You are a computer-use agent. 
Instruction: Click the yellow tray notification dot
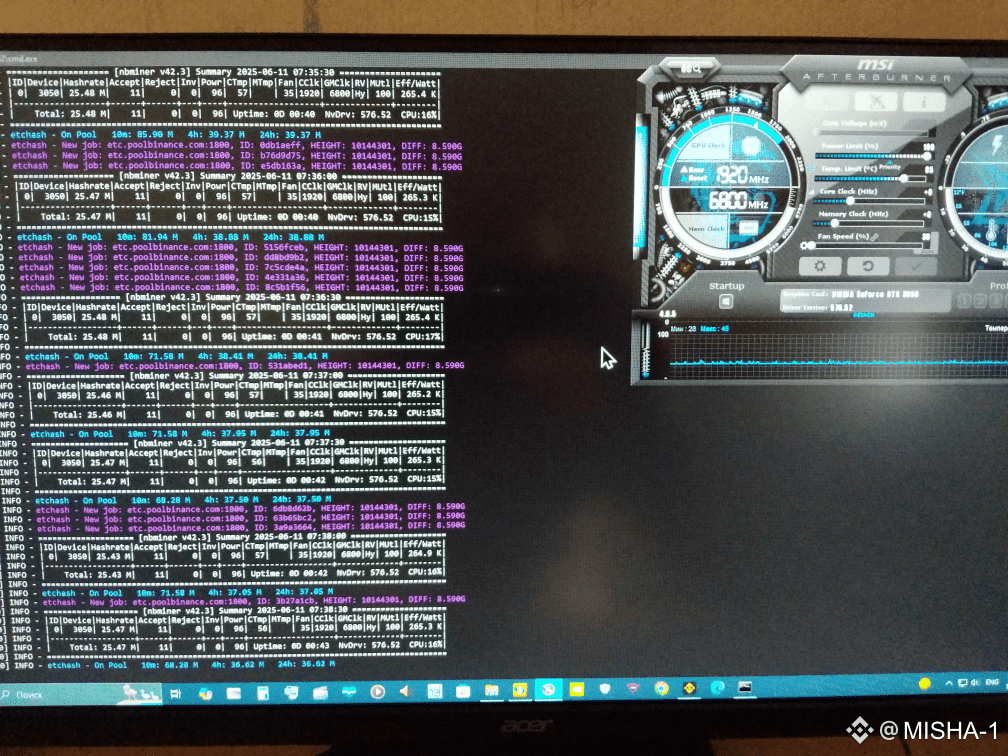(x=924, y=683)
